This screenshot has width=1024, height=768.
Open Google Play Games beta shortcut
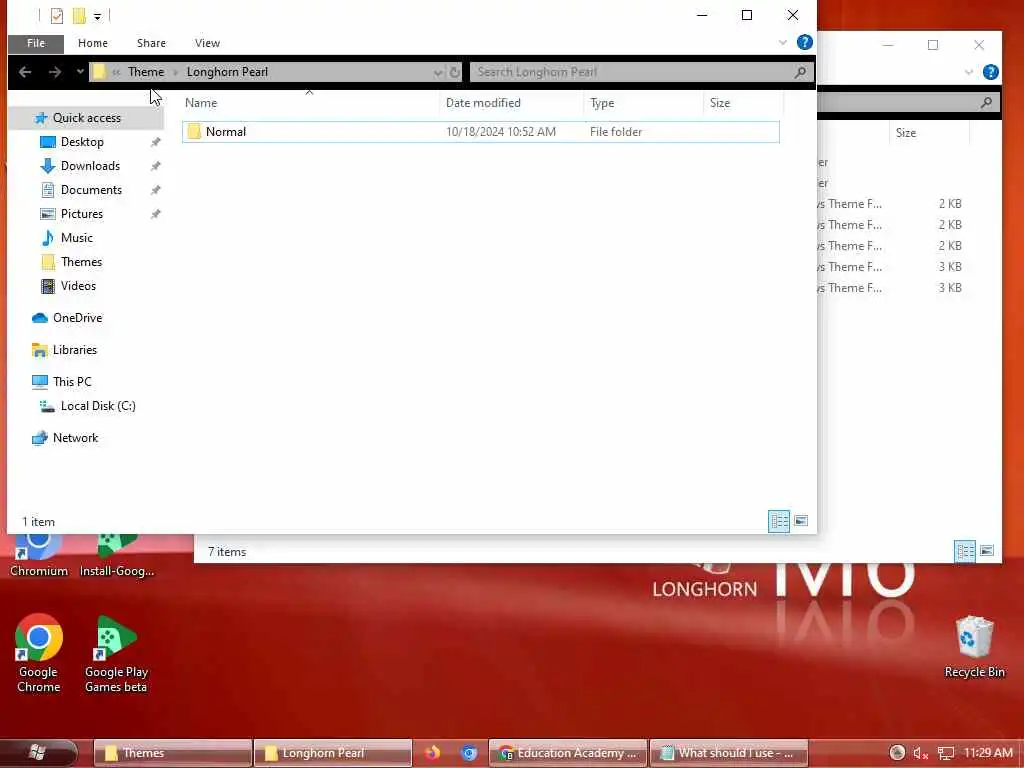[x=116, y=654]
